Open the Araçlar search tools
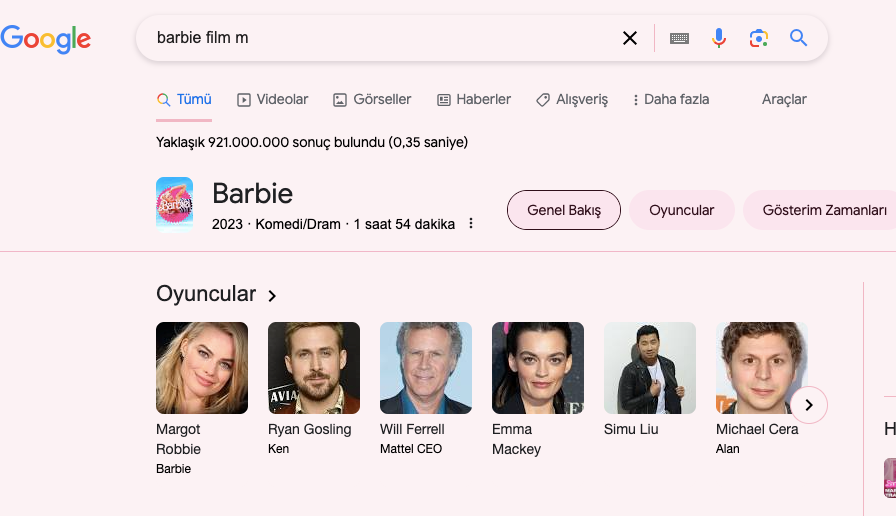Screen dimensions: 896x516 point(784,99)
